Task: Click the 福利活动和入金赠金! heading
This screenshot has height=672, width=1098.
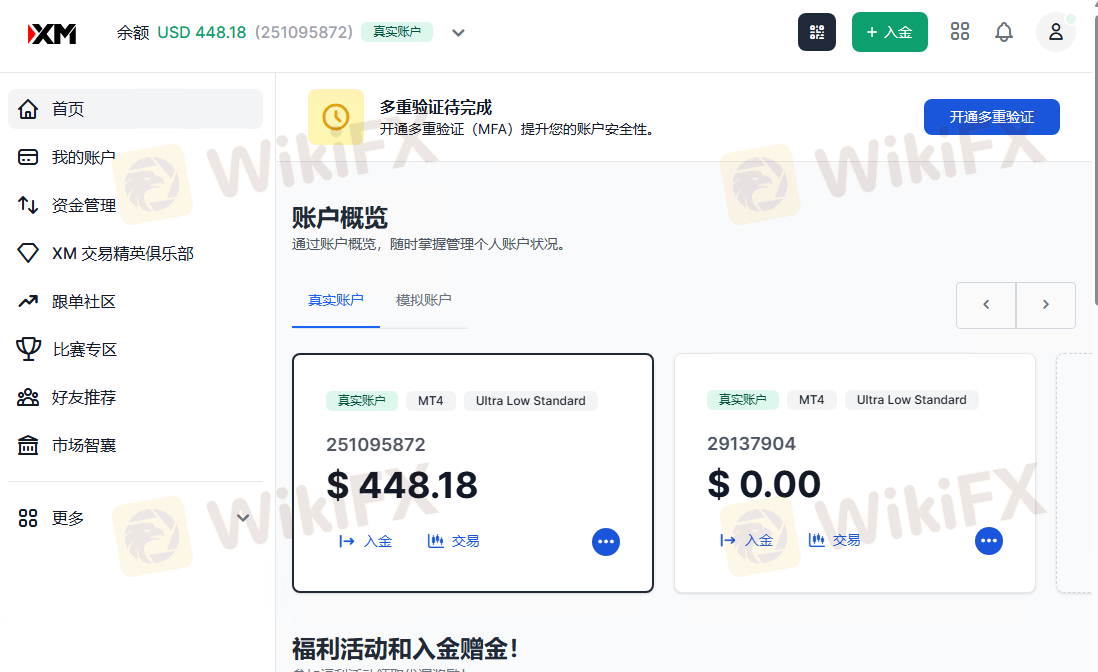Action: click(405, 649)
